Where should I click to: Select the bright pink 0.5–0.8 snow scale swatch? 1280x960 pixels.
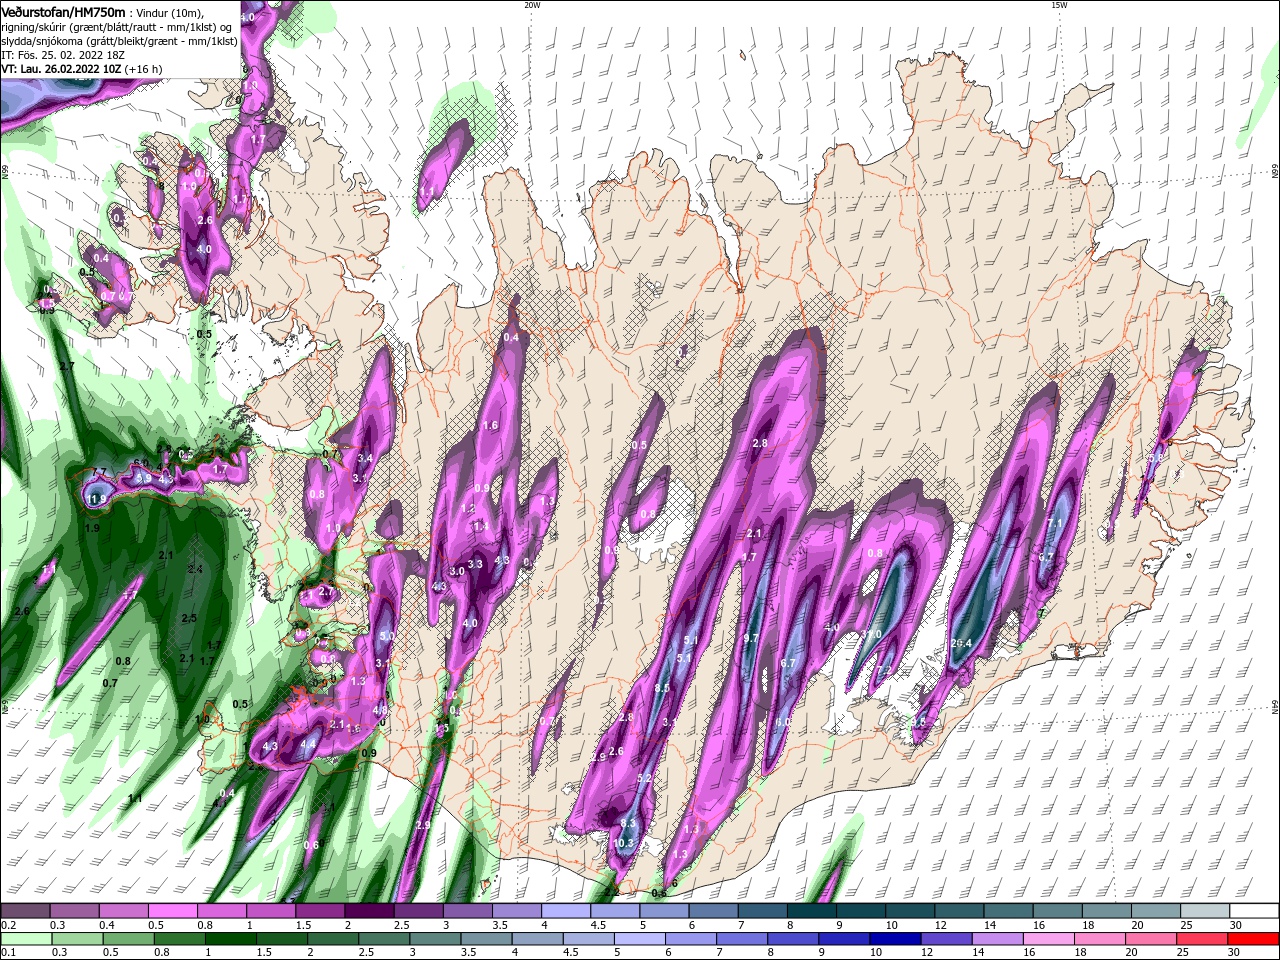point(172,911)
